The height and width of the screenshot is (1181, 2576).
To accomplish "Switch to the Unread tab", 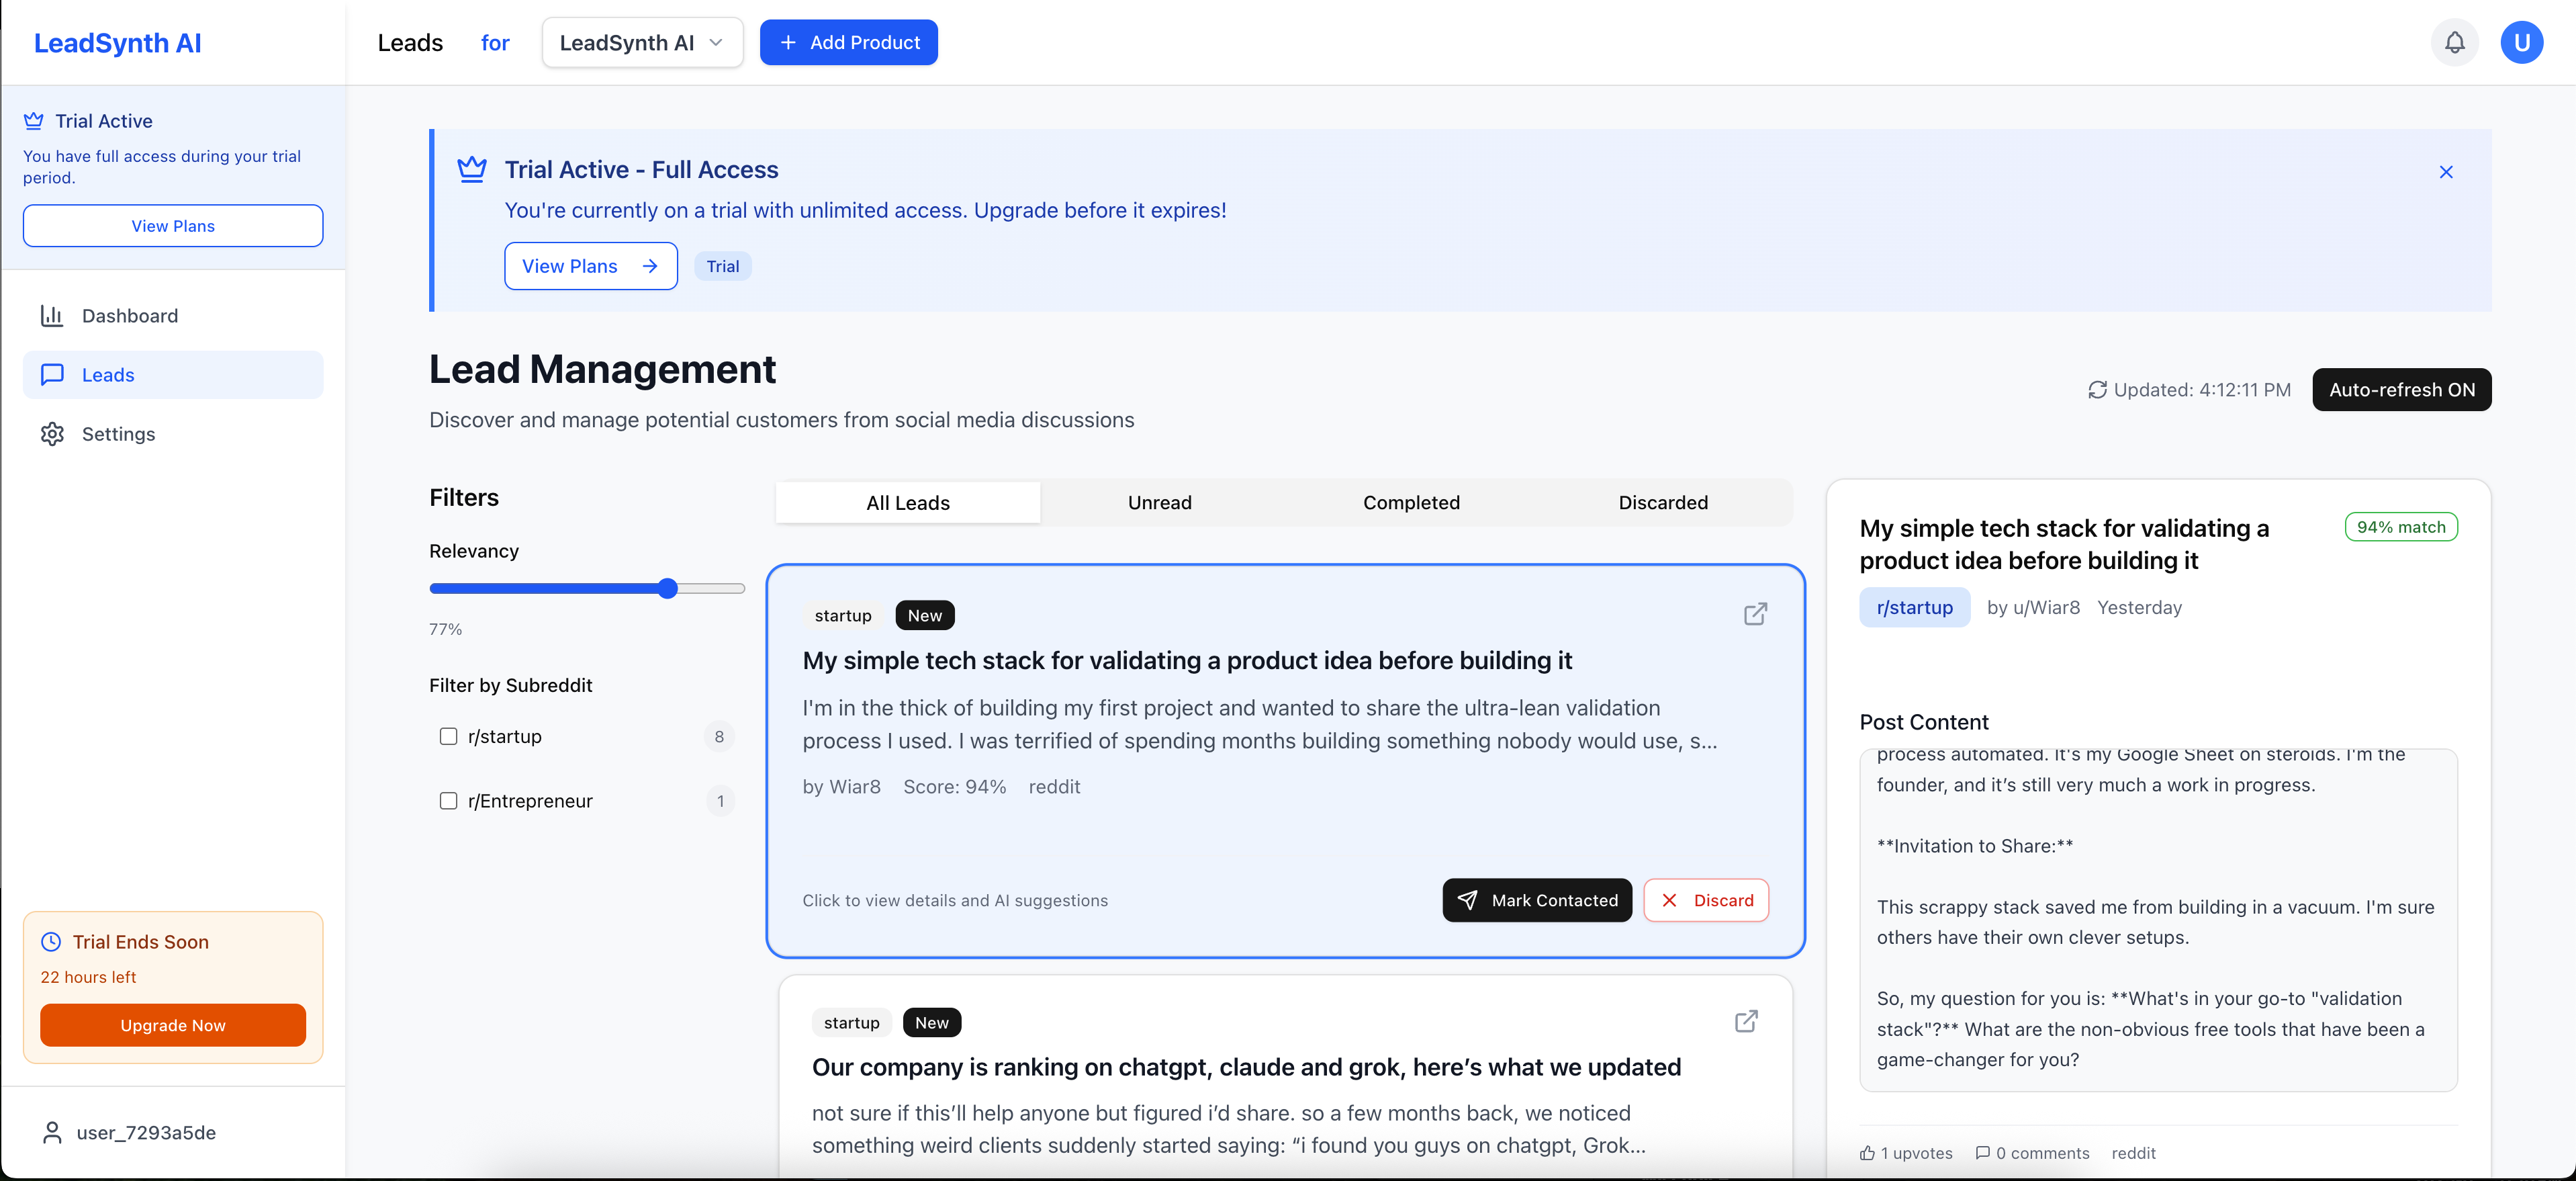I will click(1159, 503).
